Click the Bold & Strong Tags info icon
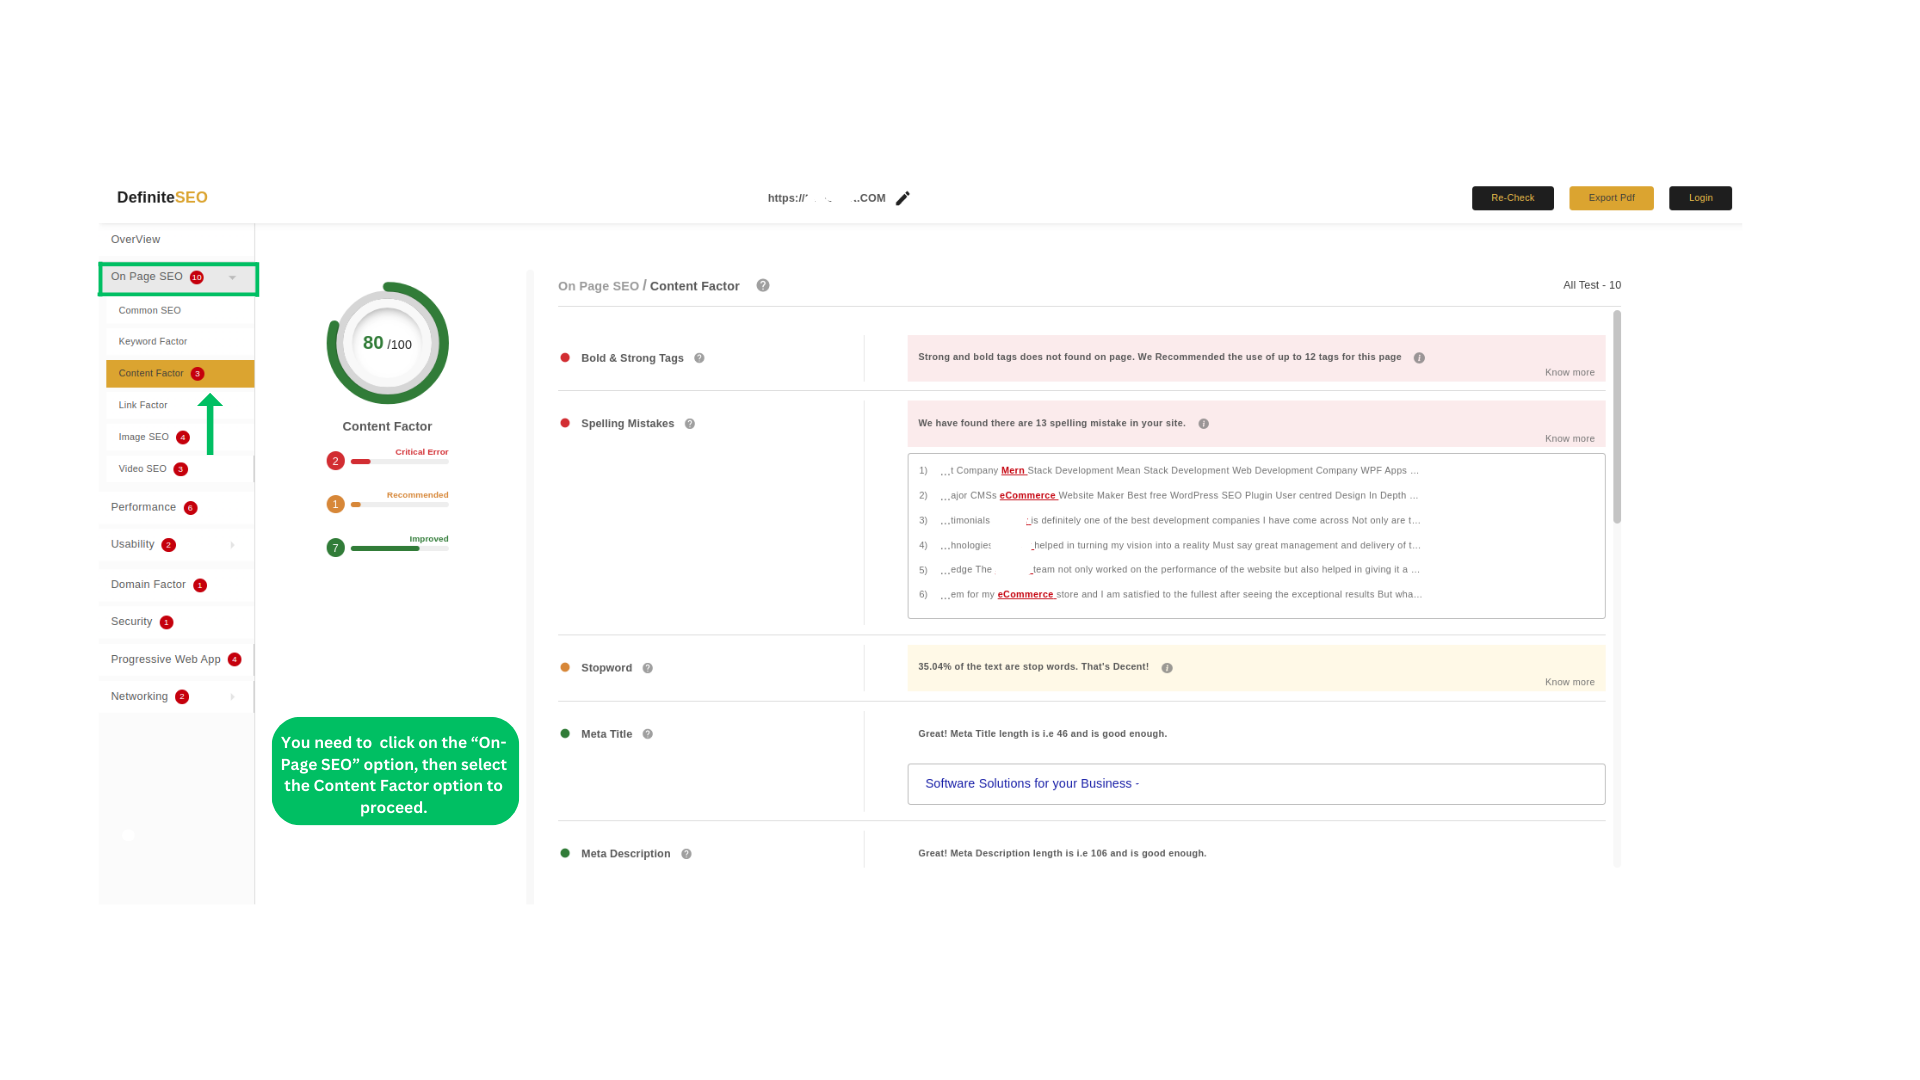 coord(699,357)
